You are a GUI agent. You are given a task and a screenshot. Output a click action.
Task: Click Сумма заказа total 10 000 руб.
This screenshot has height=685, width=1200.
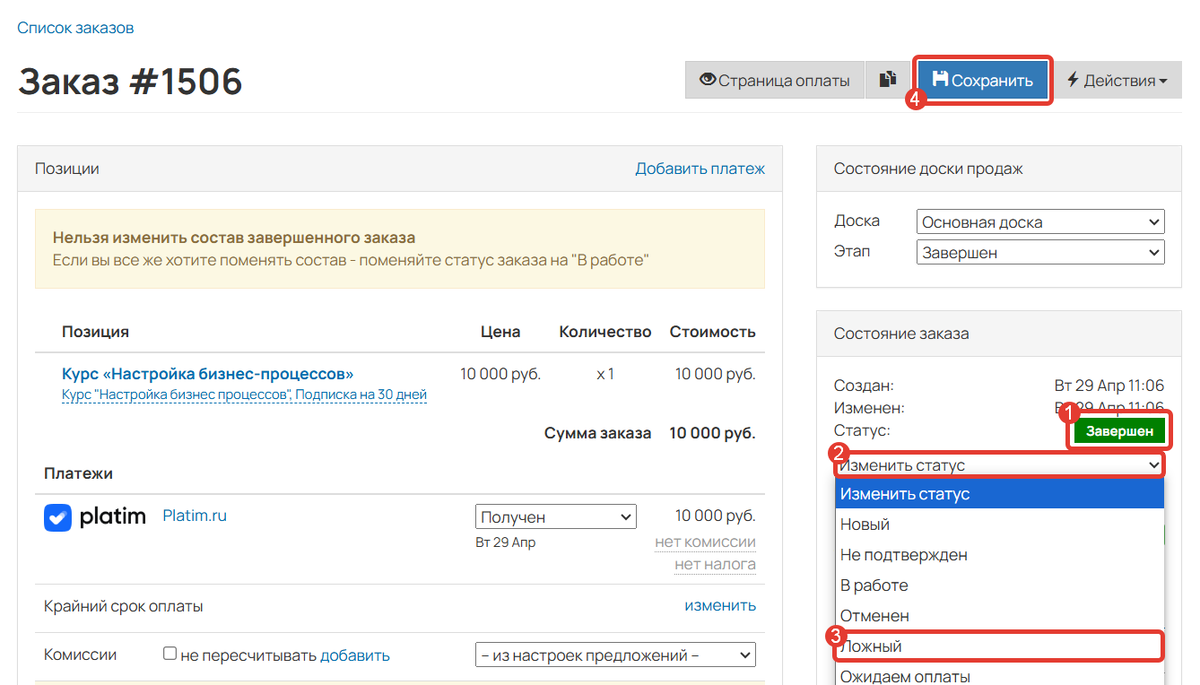(713, 433)
